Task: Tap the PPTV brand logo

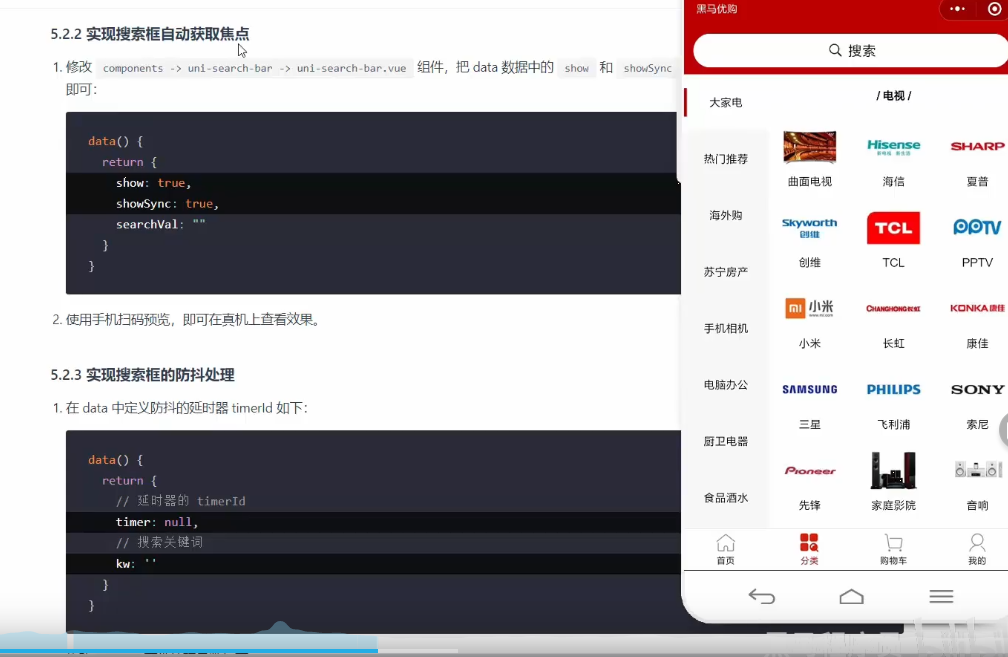Action: [977, 228]
